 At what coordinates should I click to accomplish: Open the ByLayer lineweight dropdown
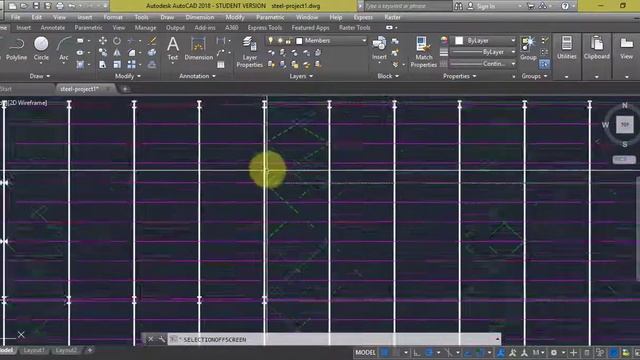click(x=513, y=52)
